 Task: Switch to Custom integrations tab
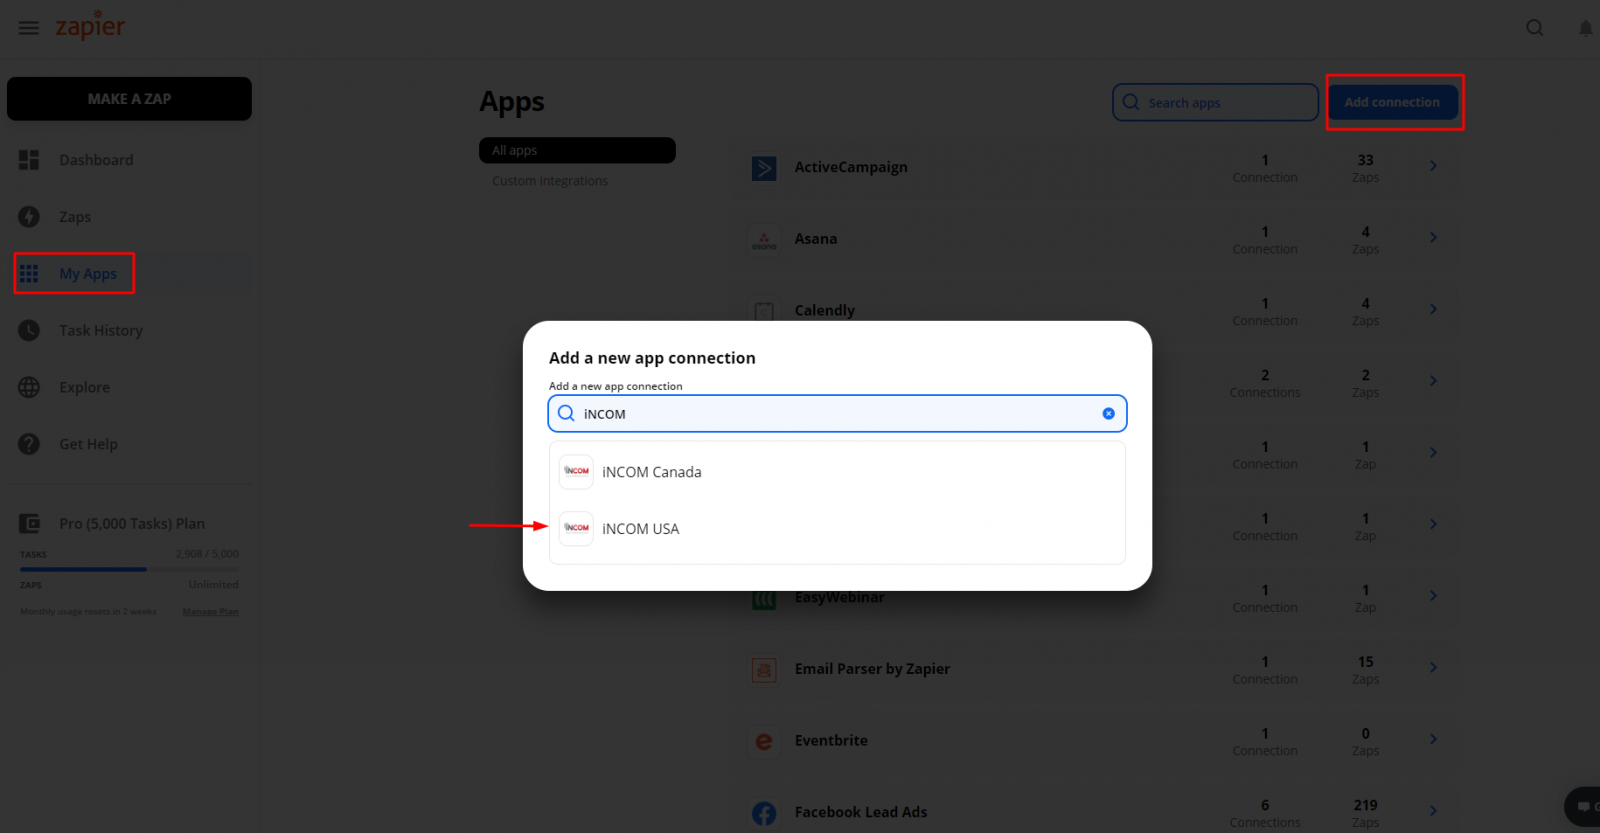pyautogui.click(x=550, y=181)
